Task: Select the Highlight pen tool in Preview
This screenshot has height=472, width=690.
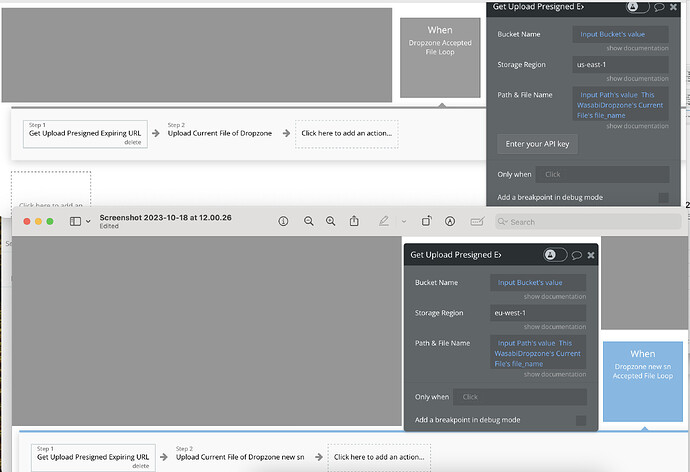Action: pos(384,221)
